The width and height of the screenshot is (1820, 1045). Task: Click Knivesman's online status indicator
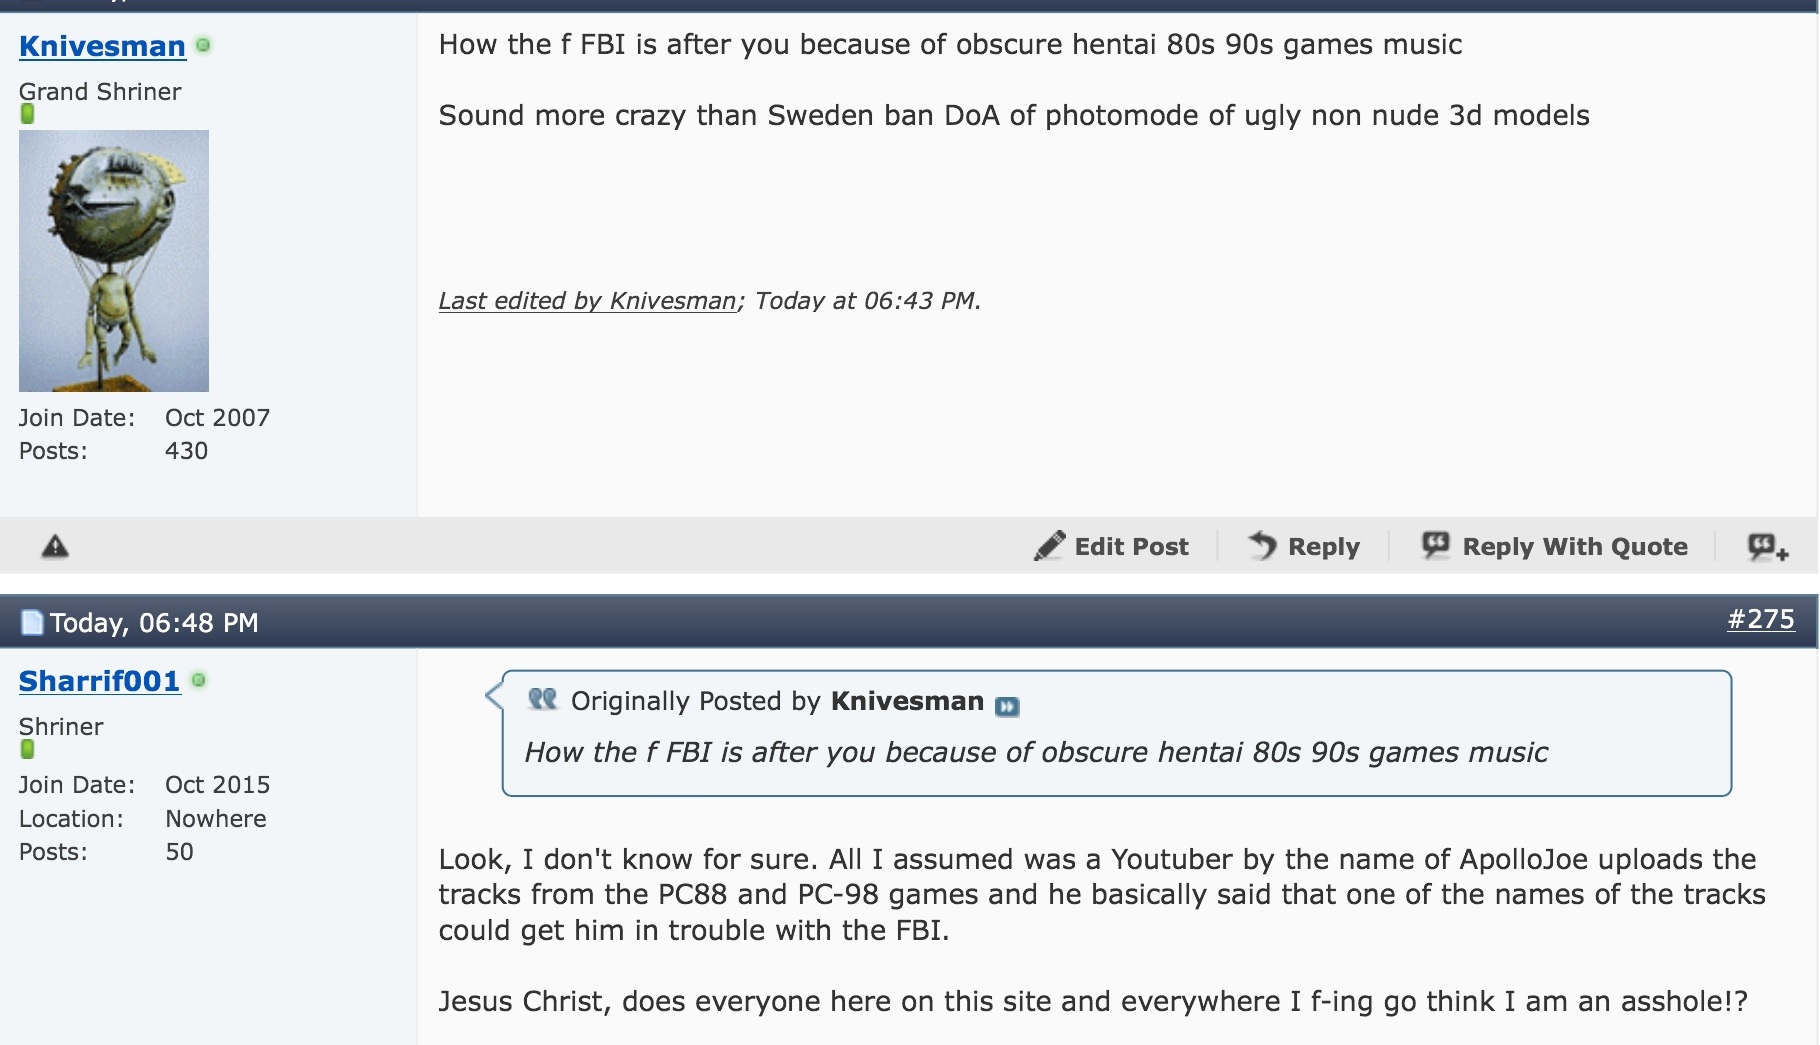[x=203, y=45]
